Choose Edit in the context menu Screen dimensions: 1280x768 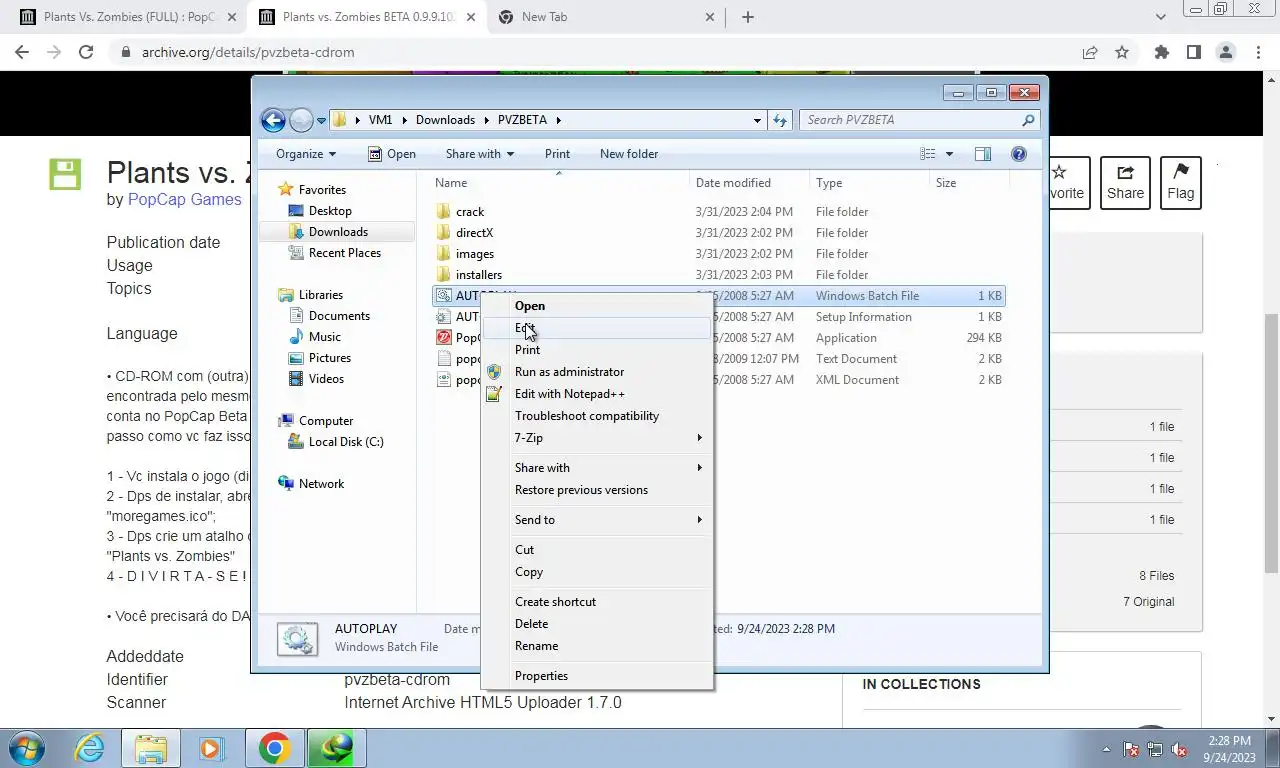(597, 328)
